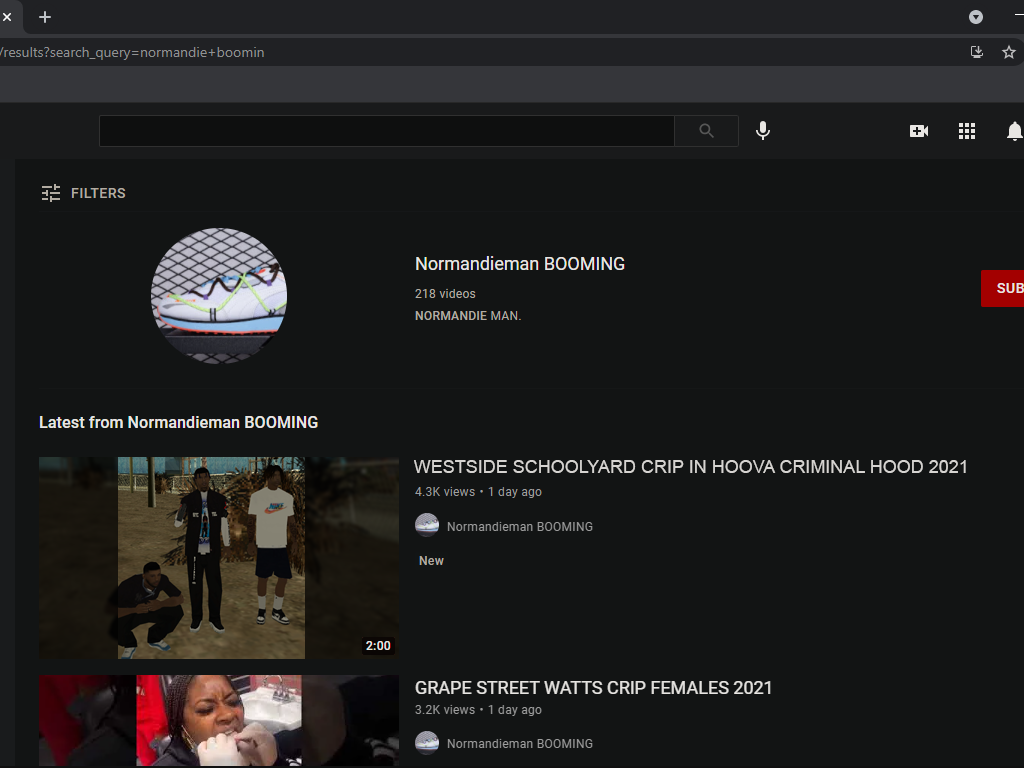This screenshot has width=1024, height=768.
Task: Open channel name under Westside Schoolyard video
Action: pos(520,526)
